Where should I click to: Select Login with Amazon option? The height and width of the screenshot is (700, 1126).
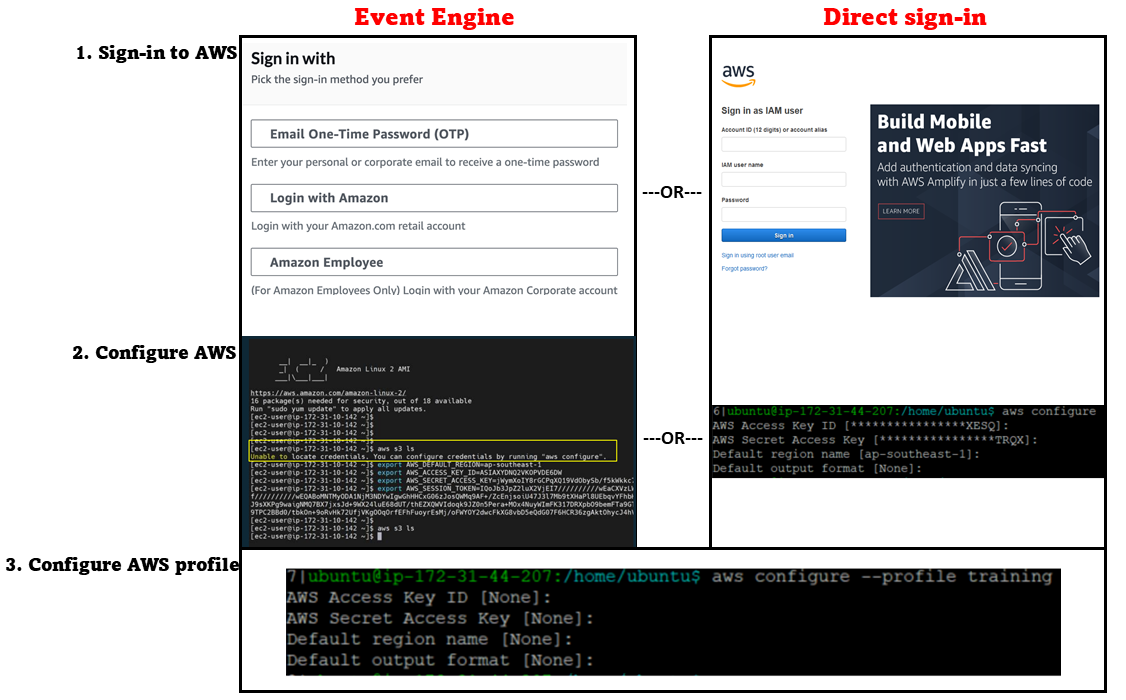tap(434, 198)
